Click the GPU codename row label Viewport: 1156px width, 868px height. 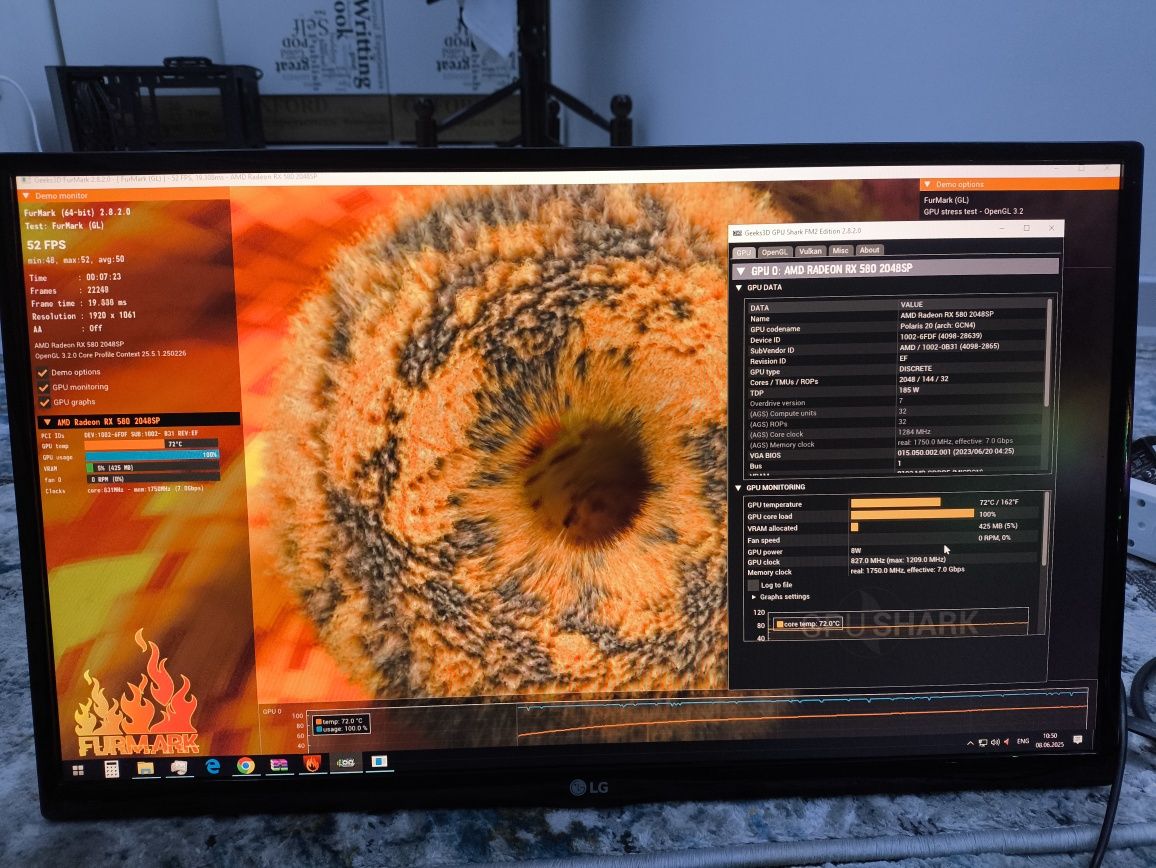[775, 329]
